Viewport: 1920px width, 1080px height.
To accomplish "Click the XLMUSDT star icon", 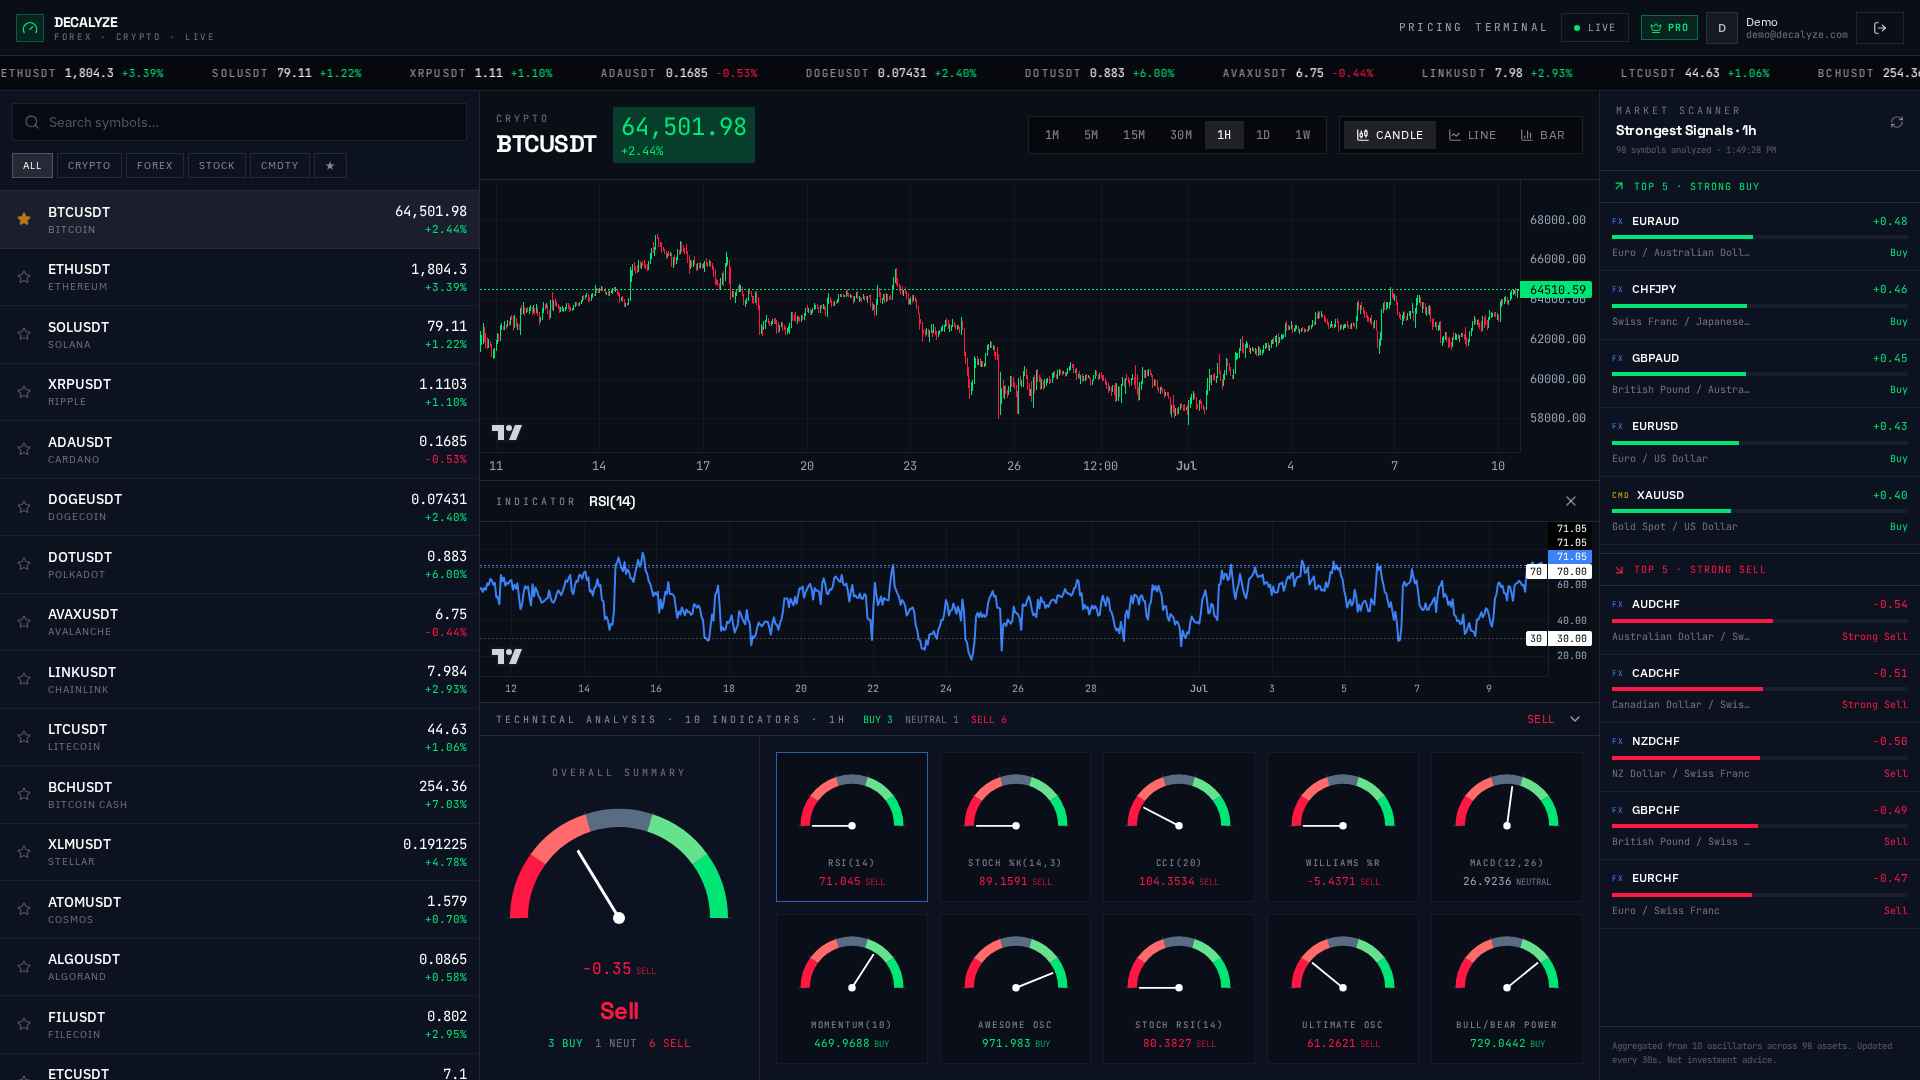I will tap(24, 852).
